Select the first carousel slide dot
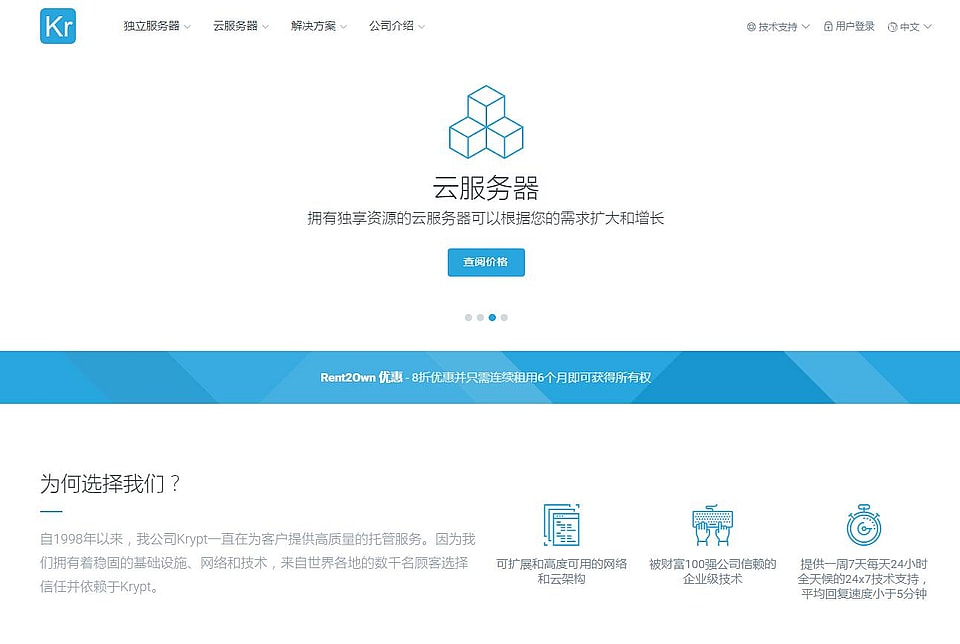This screenshot has height=644, width=960. click(x=468, y=317)
